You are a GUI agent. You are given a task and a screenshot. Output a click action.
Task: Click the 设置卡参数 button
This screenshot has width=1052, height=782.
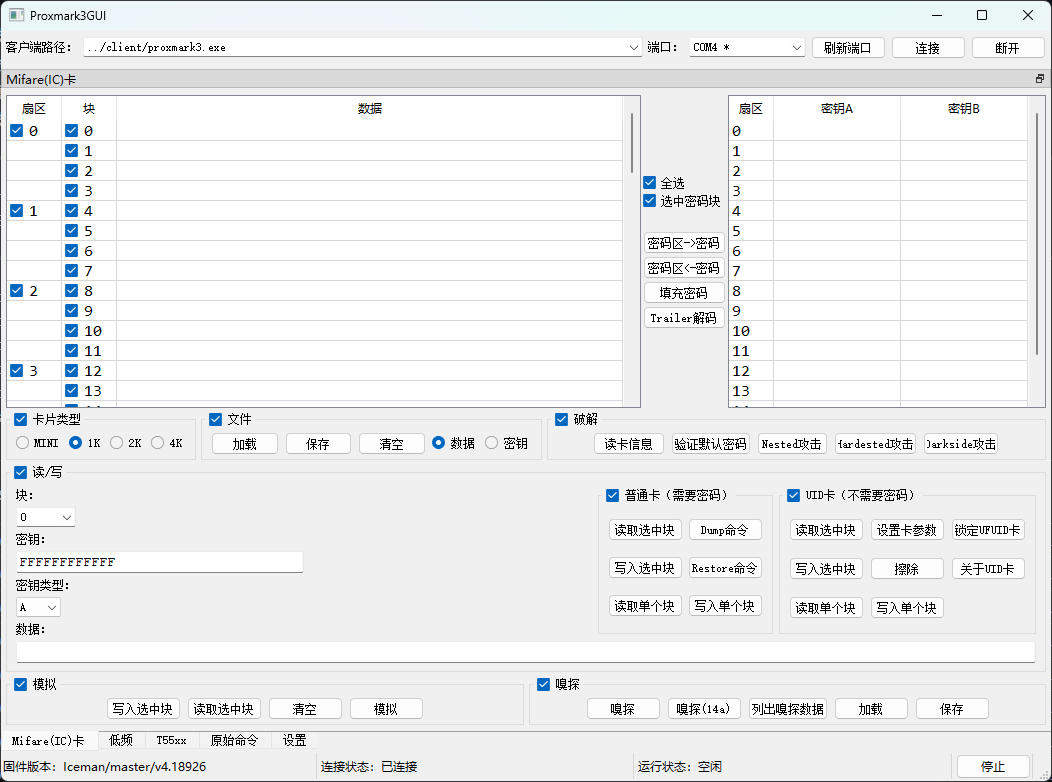pyautogui.click(x=906, y=530)
